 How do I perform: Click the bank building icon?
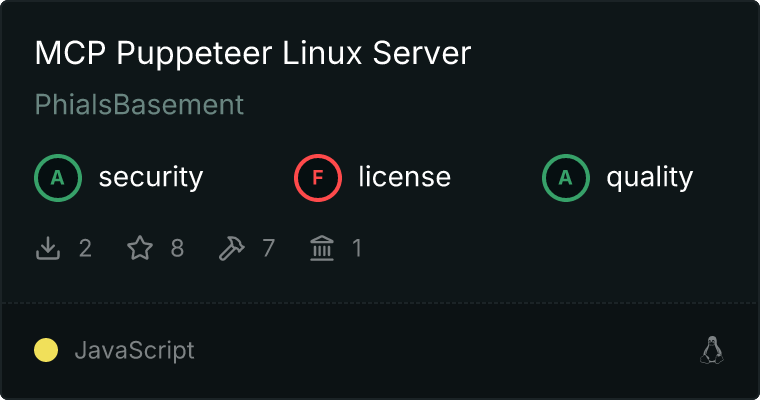pyautogui.click(x=322, y=248)
